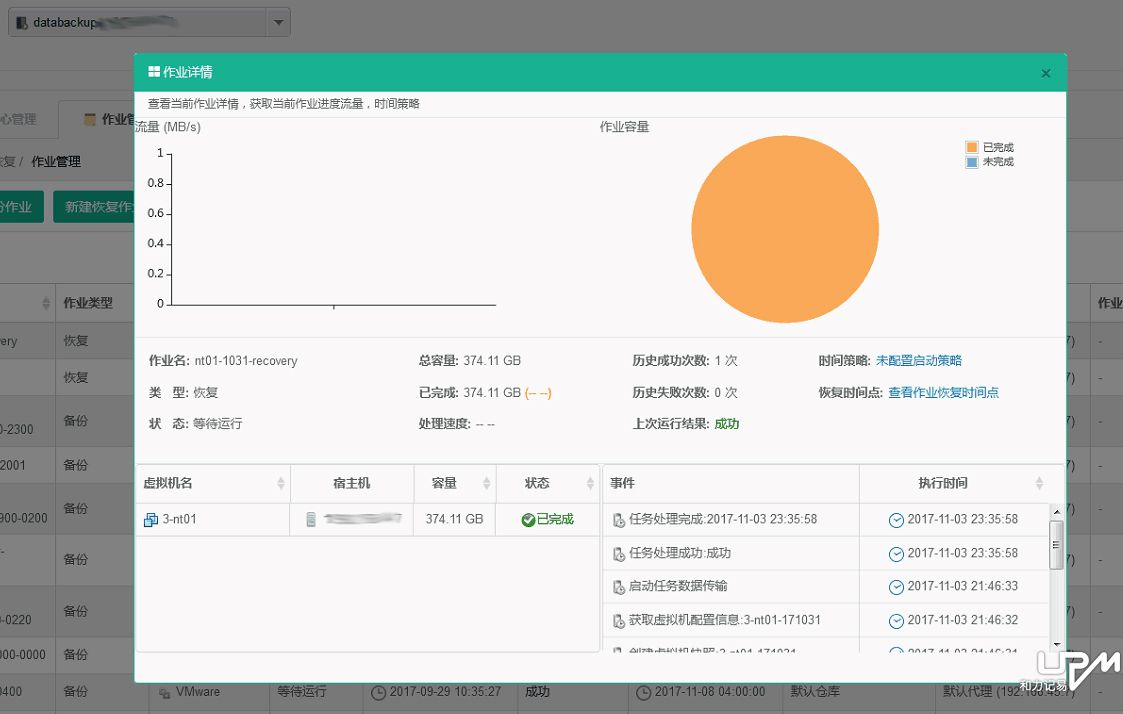Select the 启动任务数据传输 event text

coord(678,586)
